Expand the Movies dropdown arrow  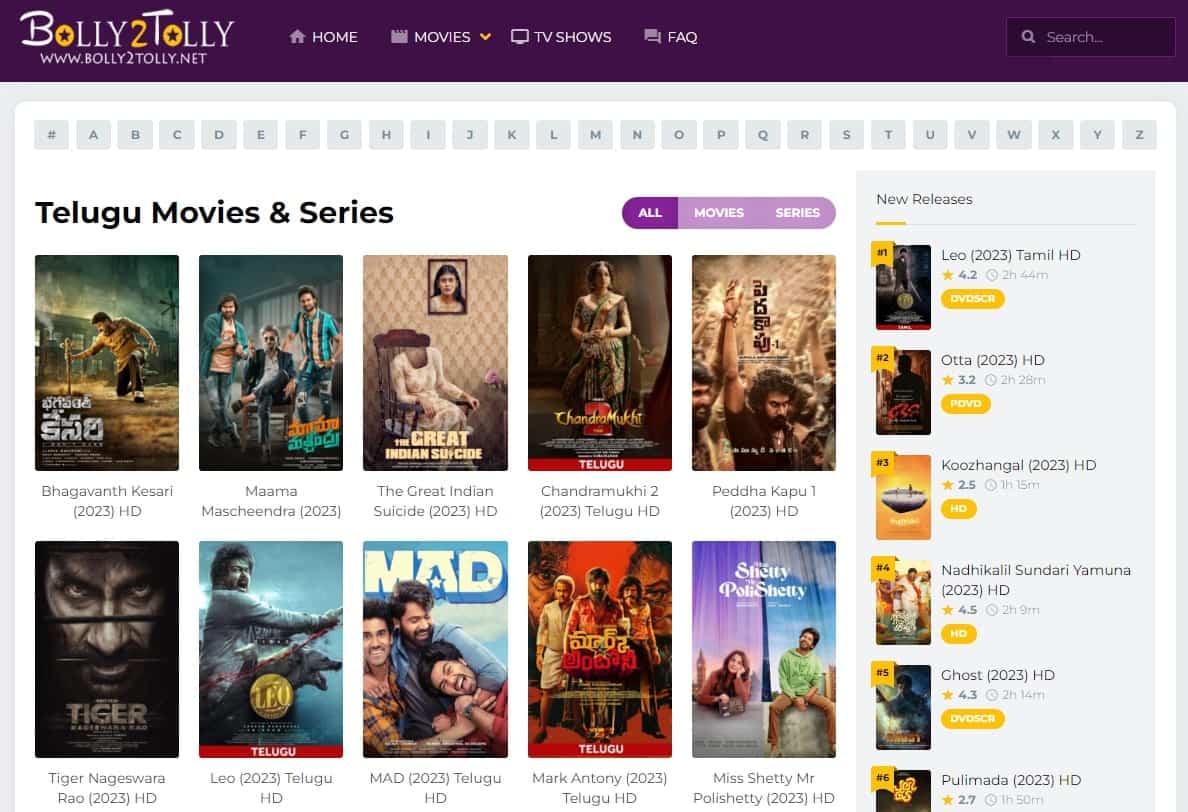[x=486, y=36]
